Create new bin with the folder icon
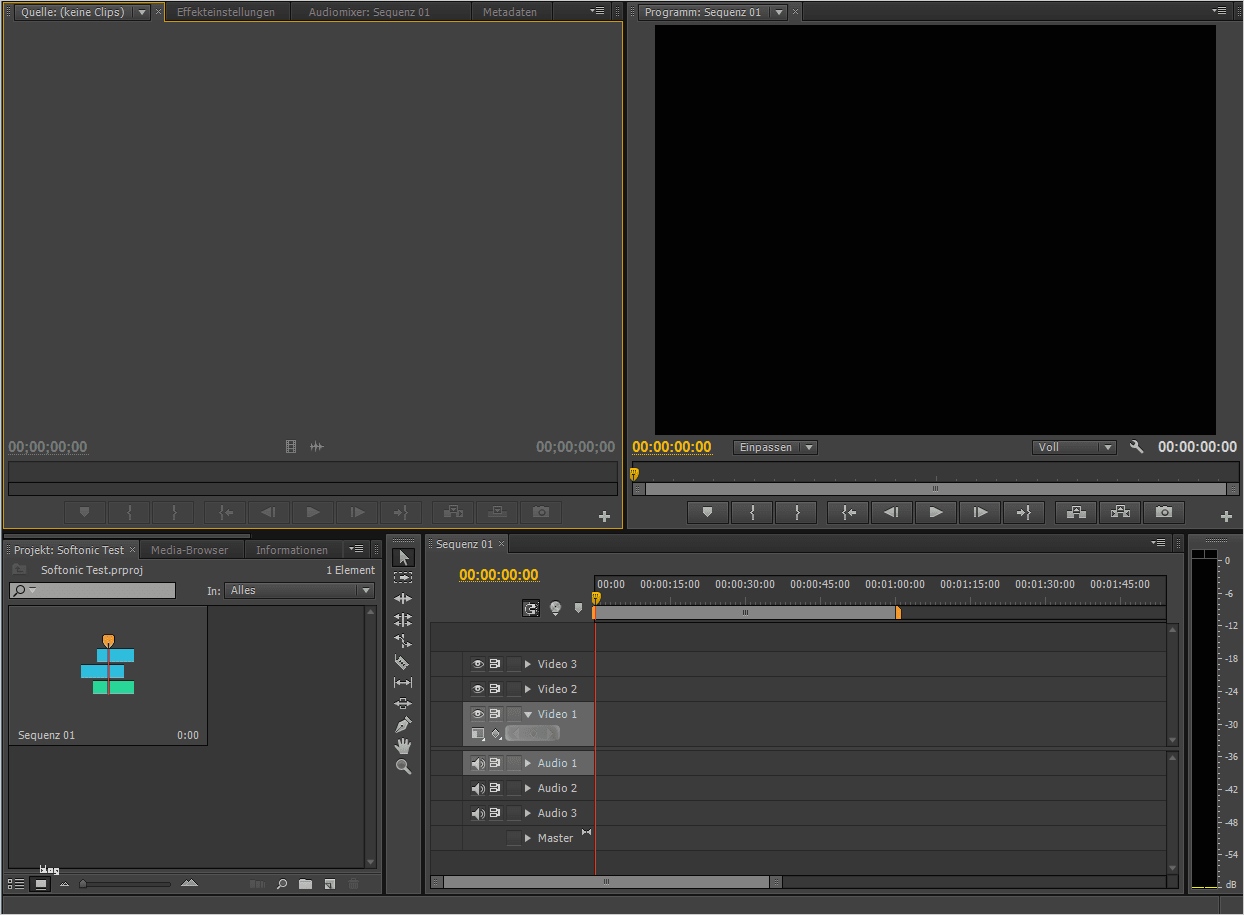The image size is (1244, 915). point(305,884)
